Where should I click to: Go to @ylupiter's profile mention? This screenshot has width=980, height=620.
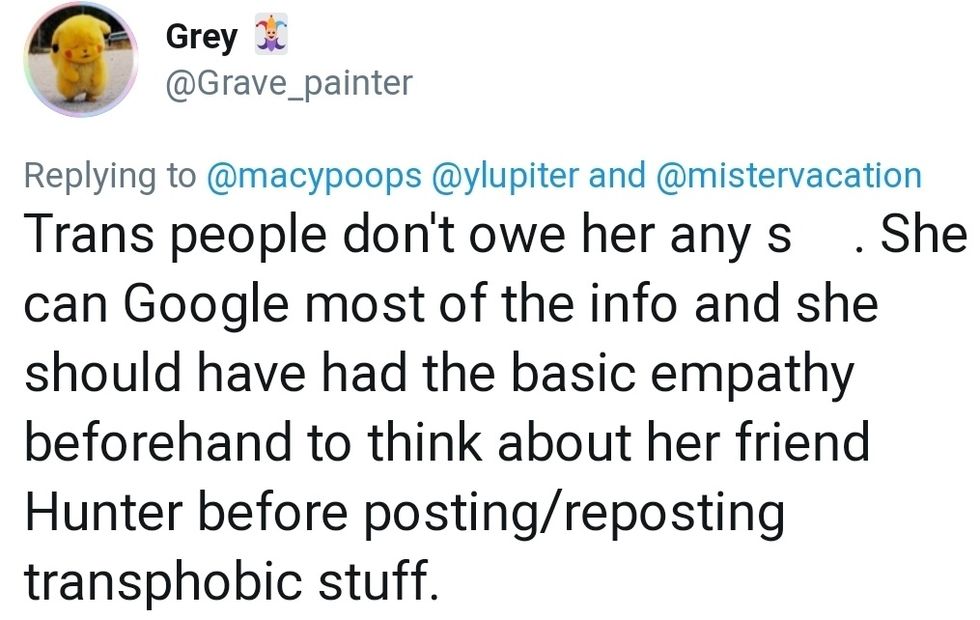coord(505,175)
